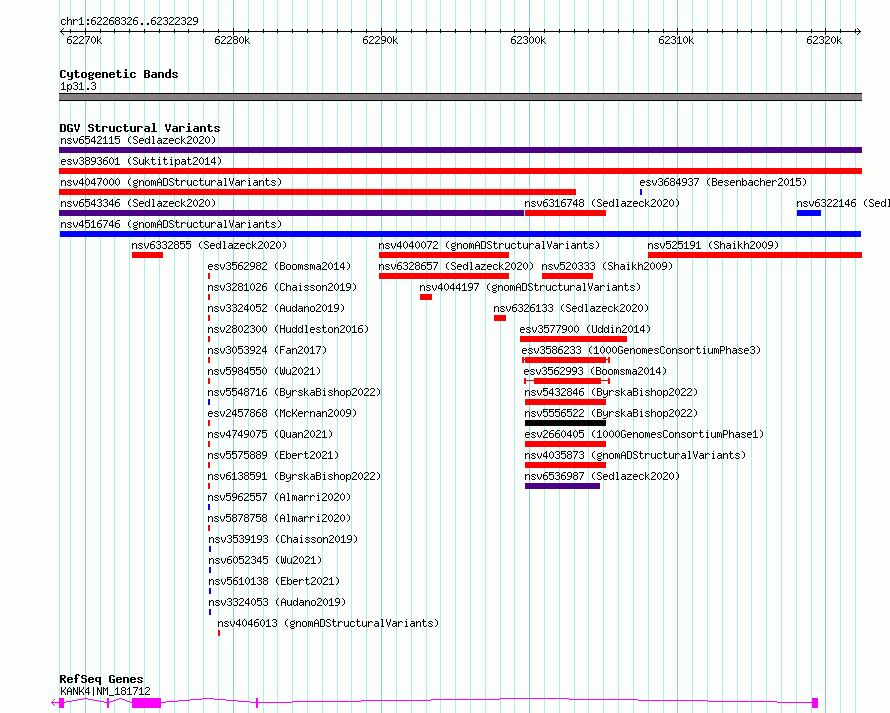
Task: Select the nsv6328657 (Sedlazeck2020) label
Action: [x=456, y=266]
